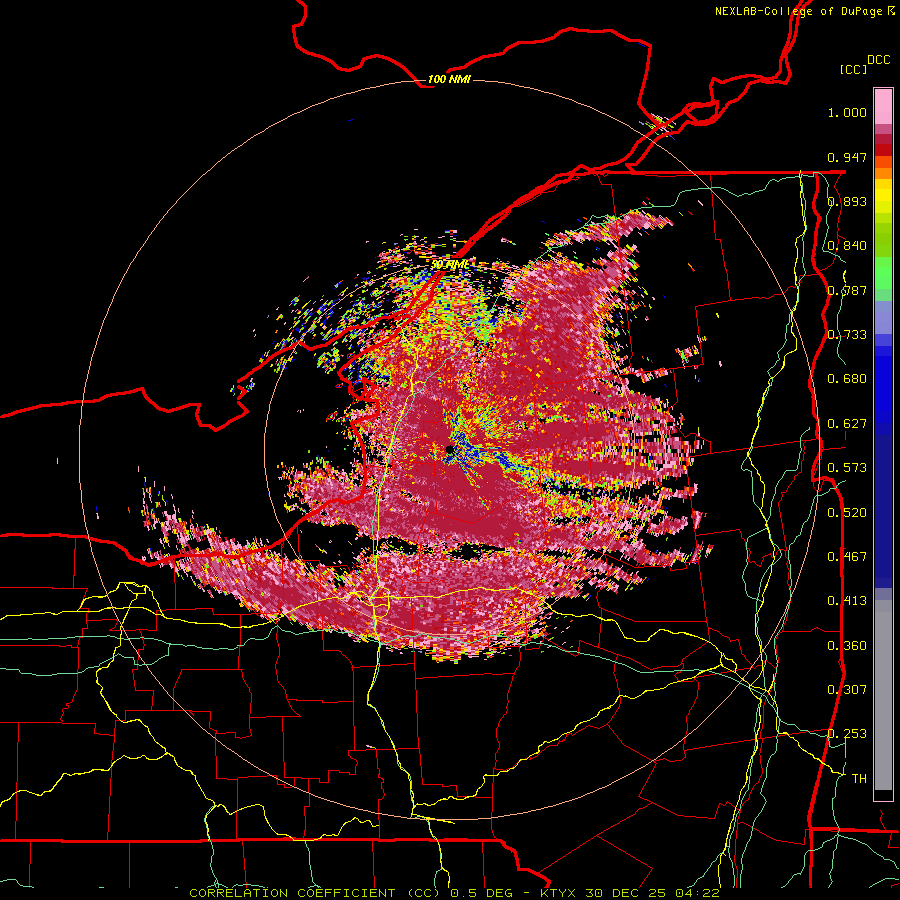Screen dimensions: 900x900
Task: Select the 0.733 scale value
Action: click(847, 335)
